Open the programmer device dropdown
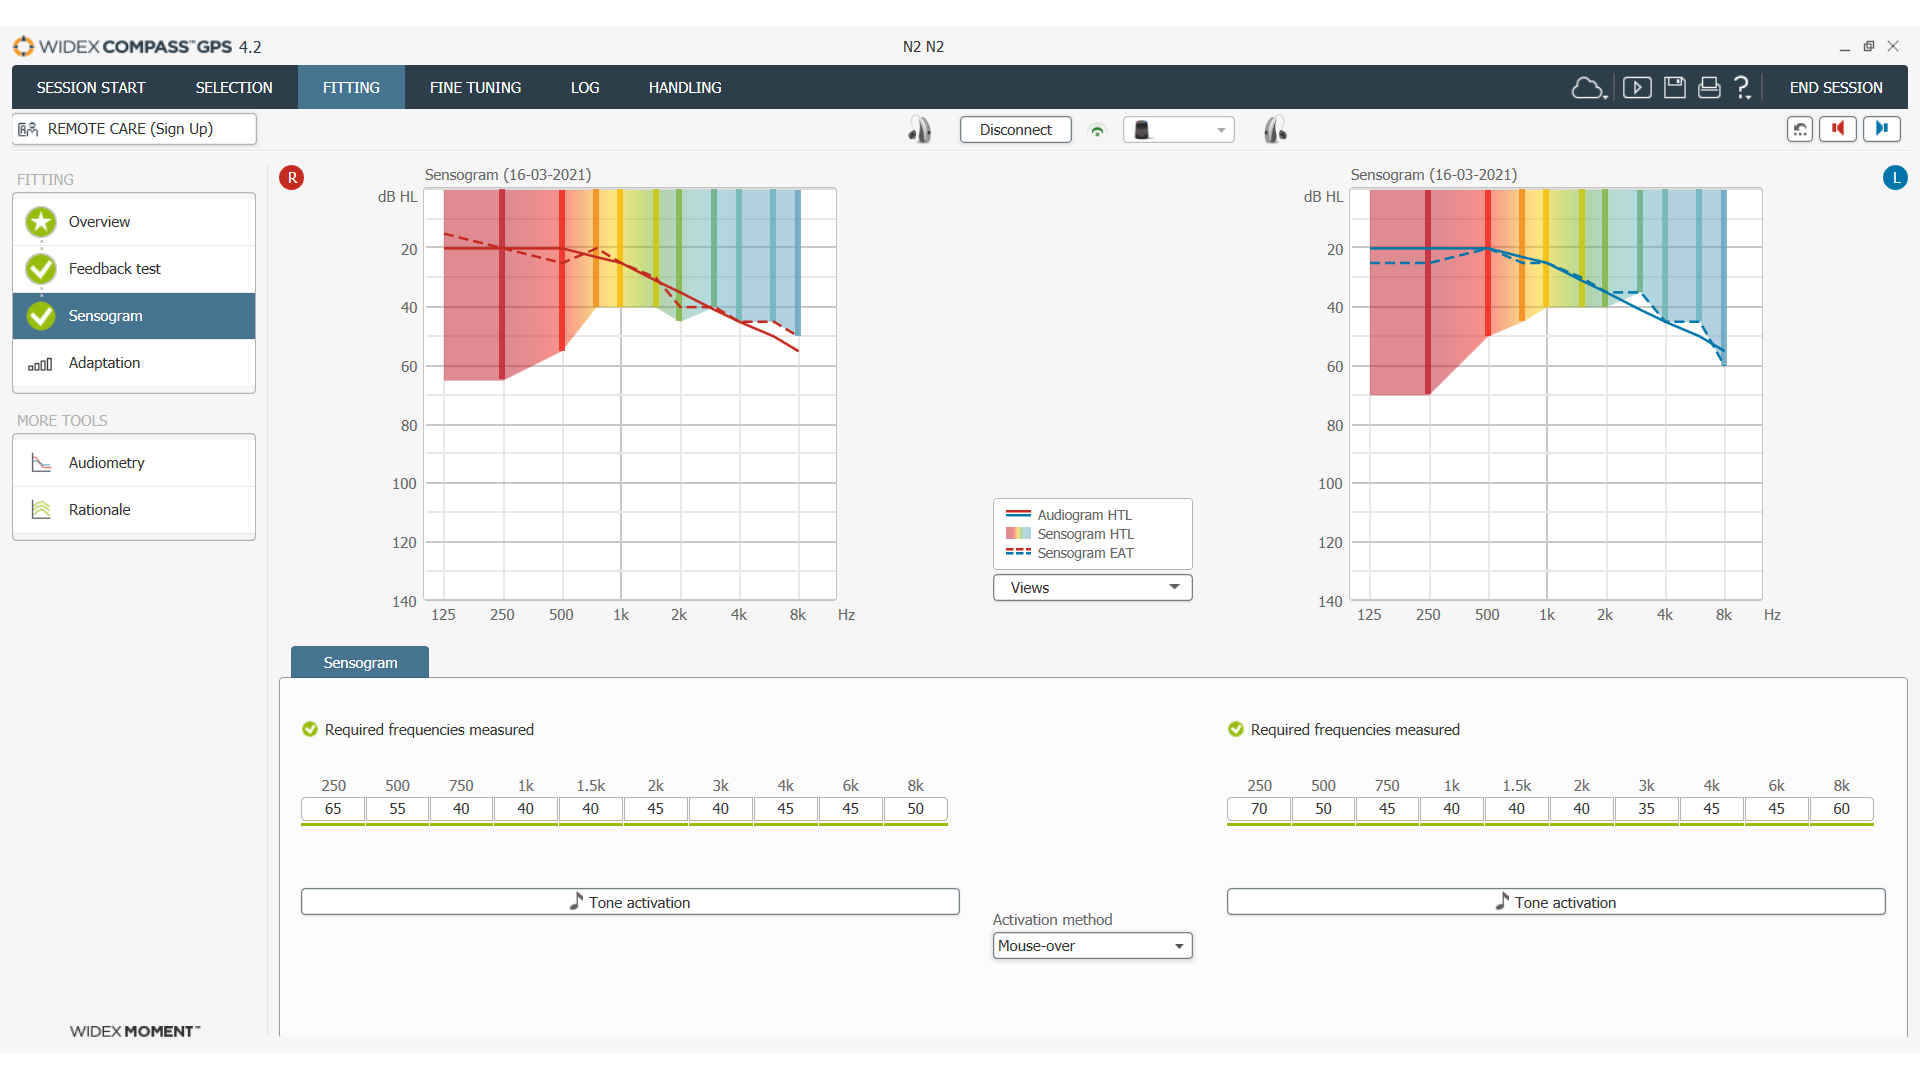The height and width of the screenshot is (1080, 1920). [x=1178, y=129]
